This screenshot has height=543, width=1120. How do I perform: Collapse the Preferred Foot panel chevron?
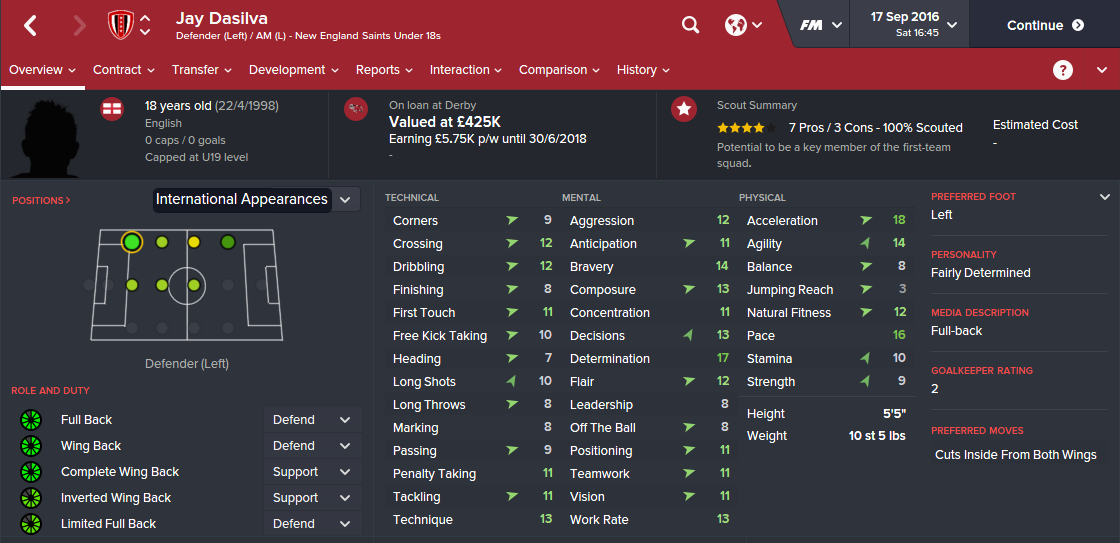click(1105, 197)
